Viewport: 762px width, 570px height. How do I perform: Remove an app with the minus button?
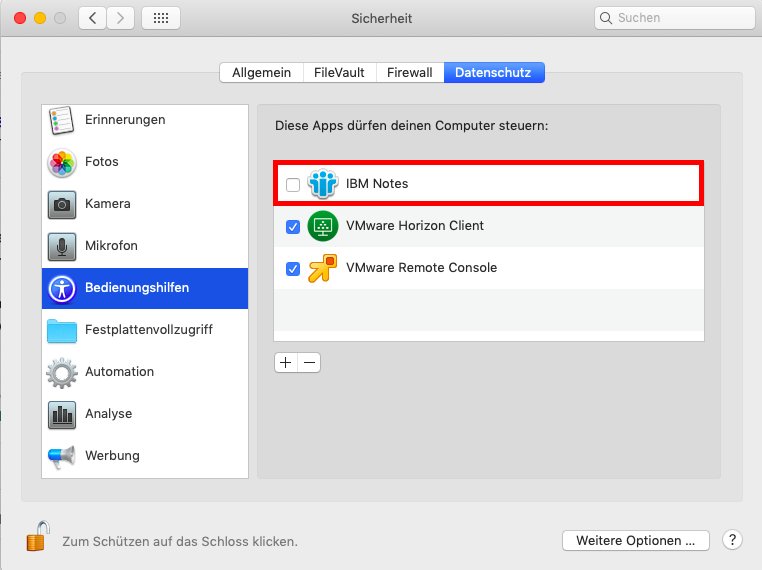[x=310, y=363]
